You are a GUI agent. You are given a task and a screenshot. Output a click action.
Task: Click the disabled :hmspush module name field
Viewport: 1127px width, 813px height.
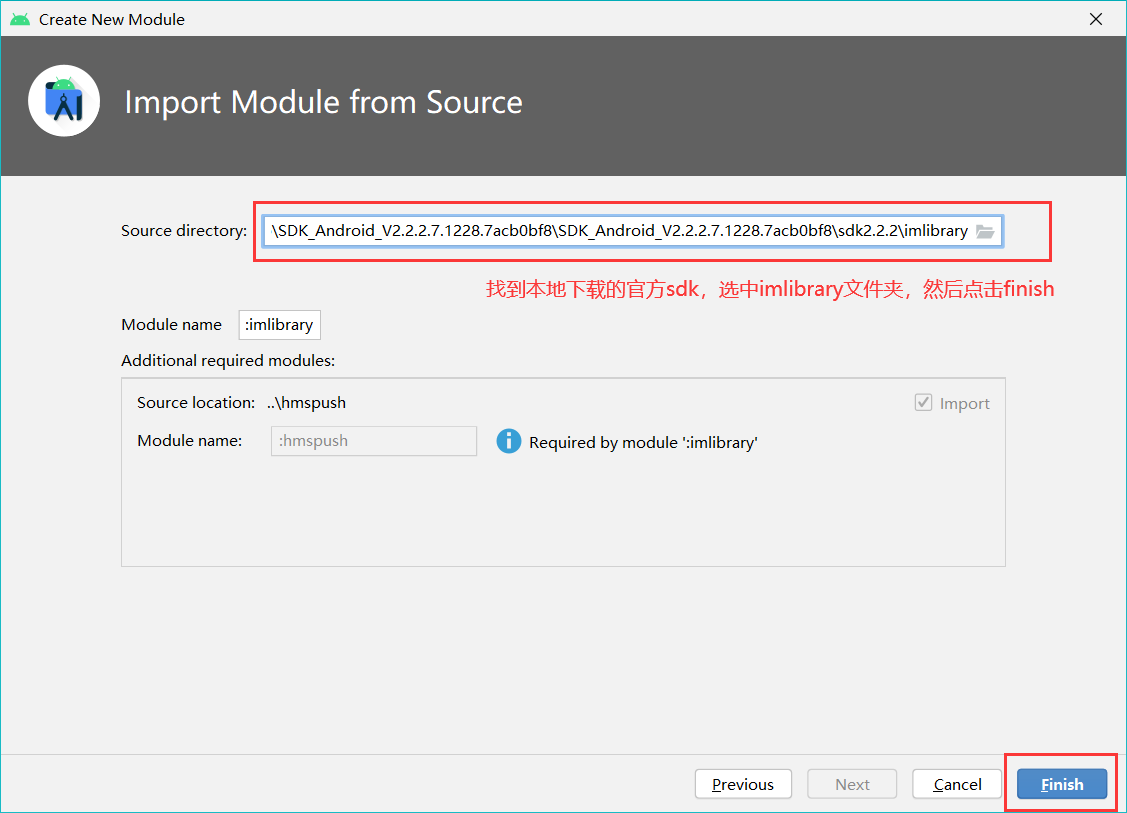[x=374, y=441]
